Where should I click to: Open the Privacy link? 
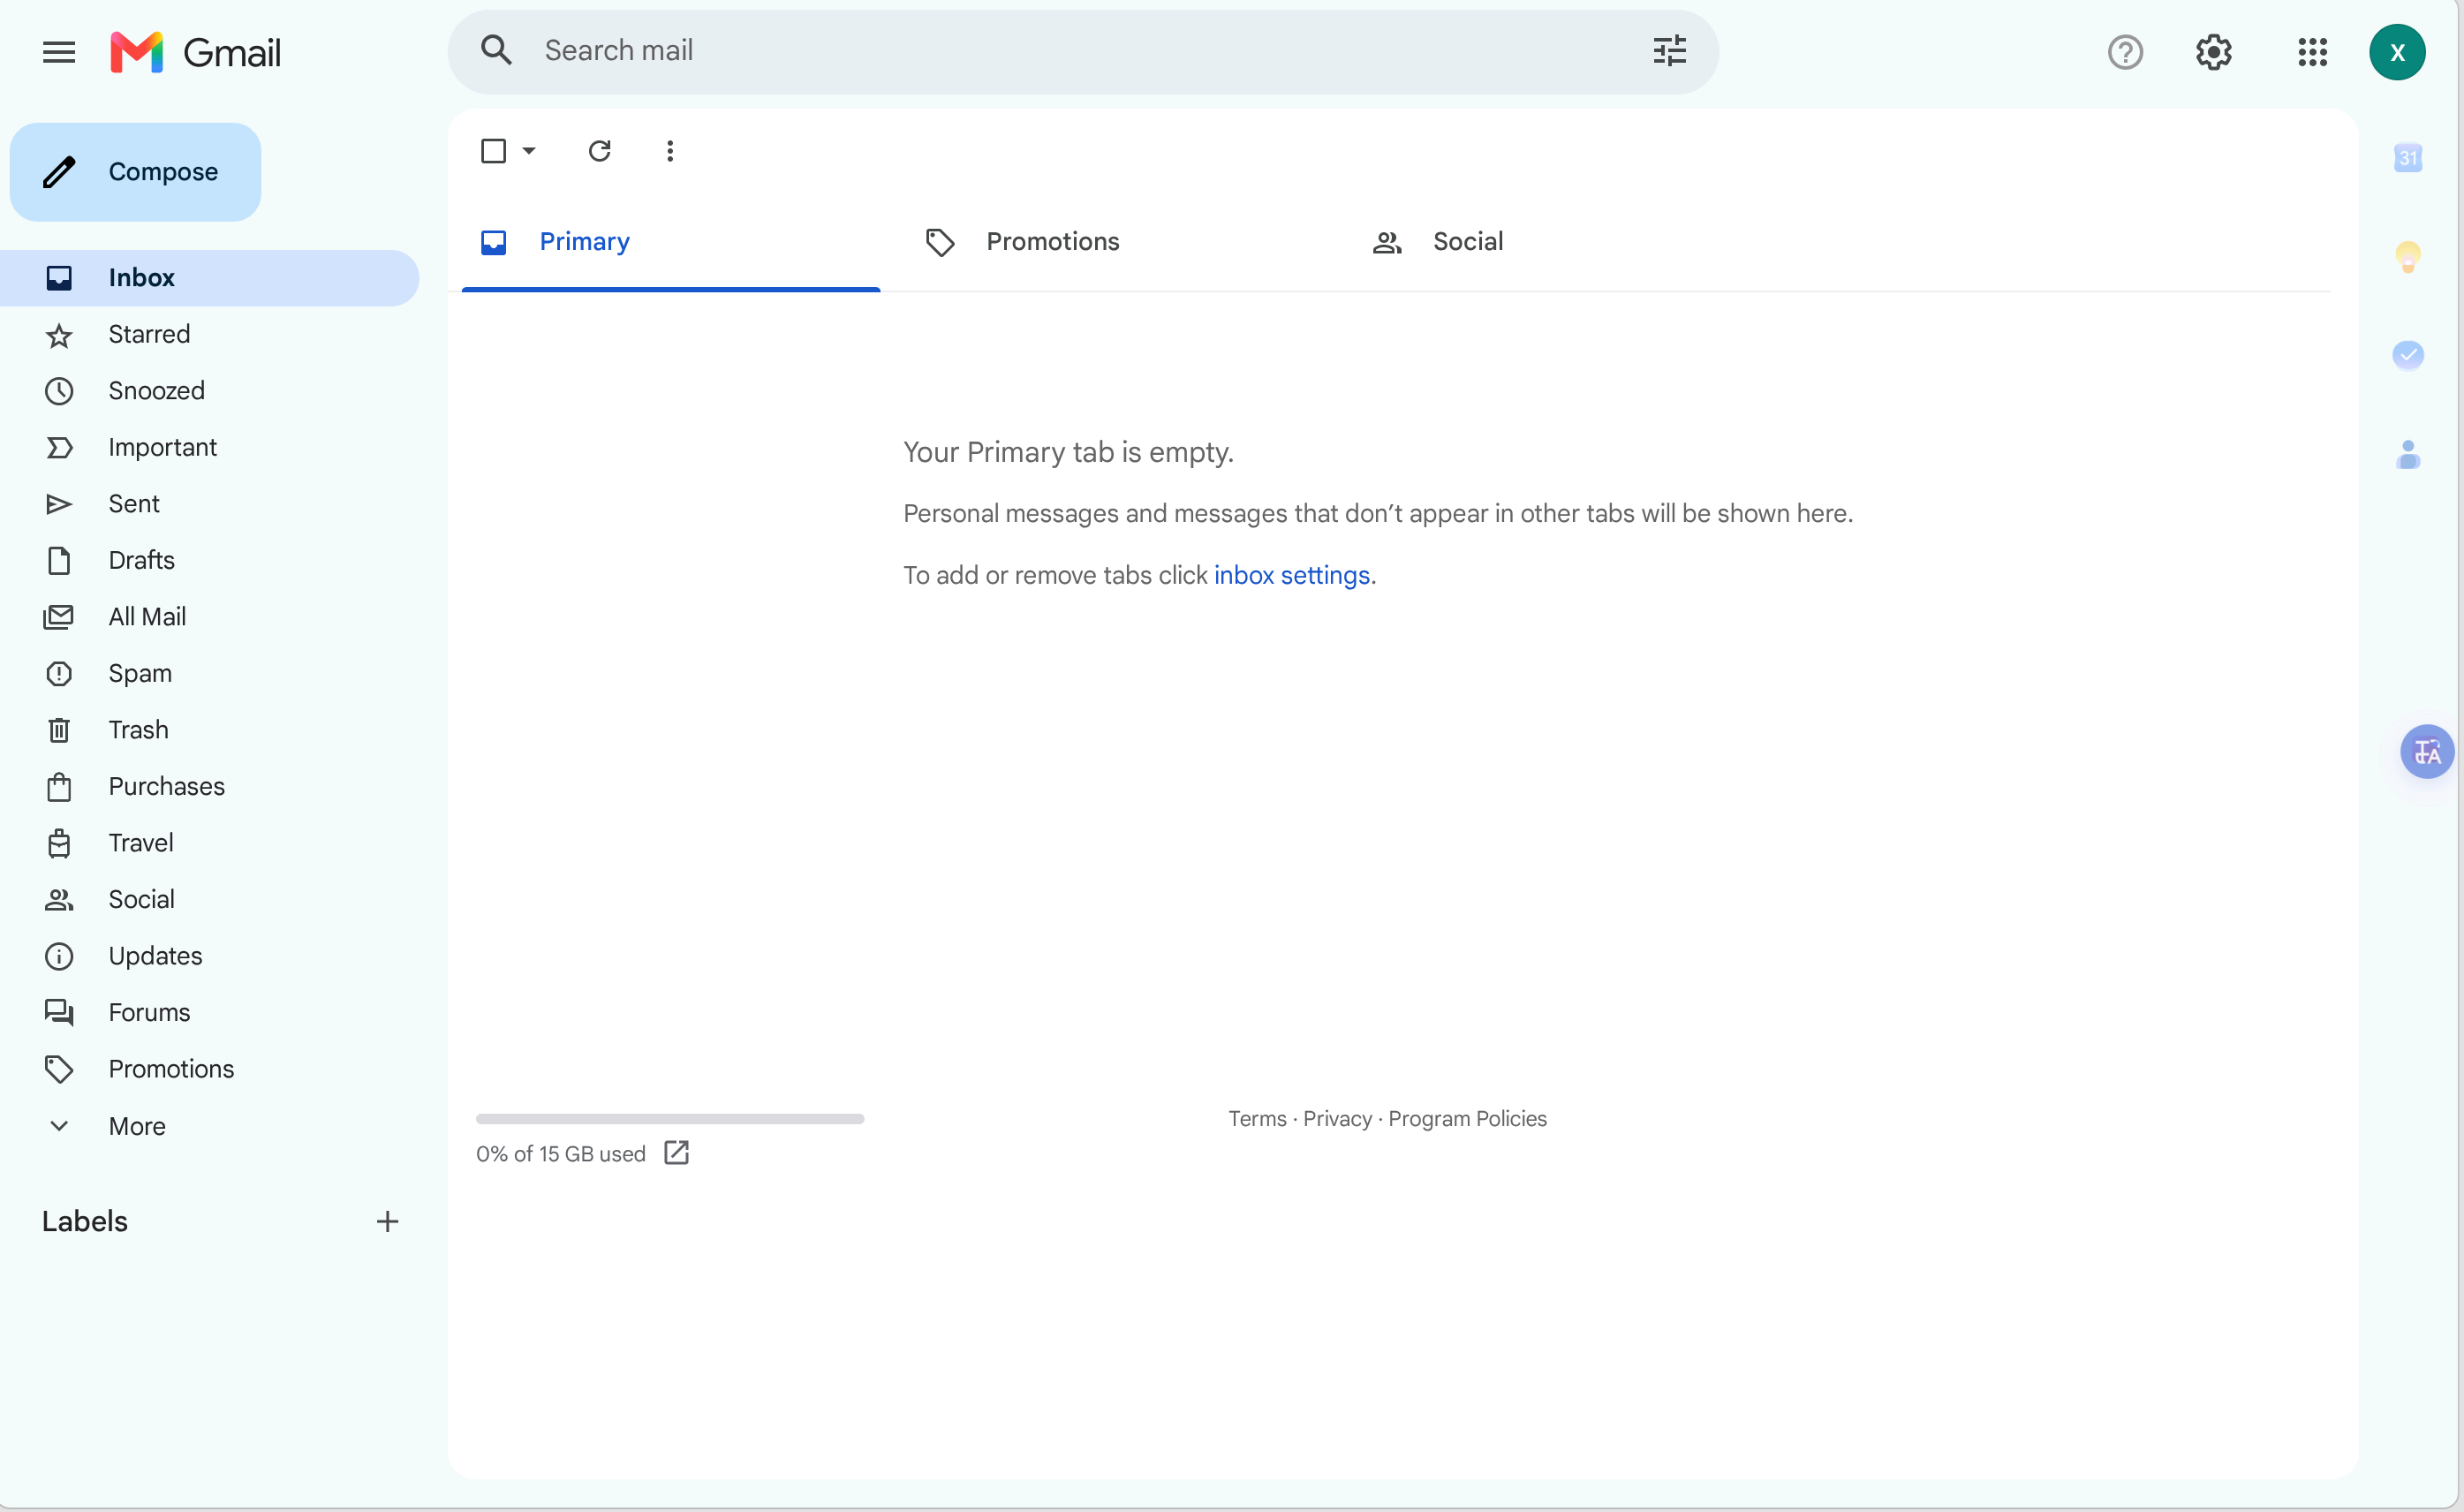1337,1119
